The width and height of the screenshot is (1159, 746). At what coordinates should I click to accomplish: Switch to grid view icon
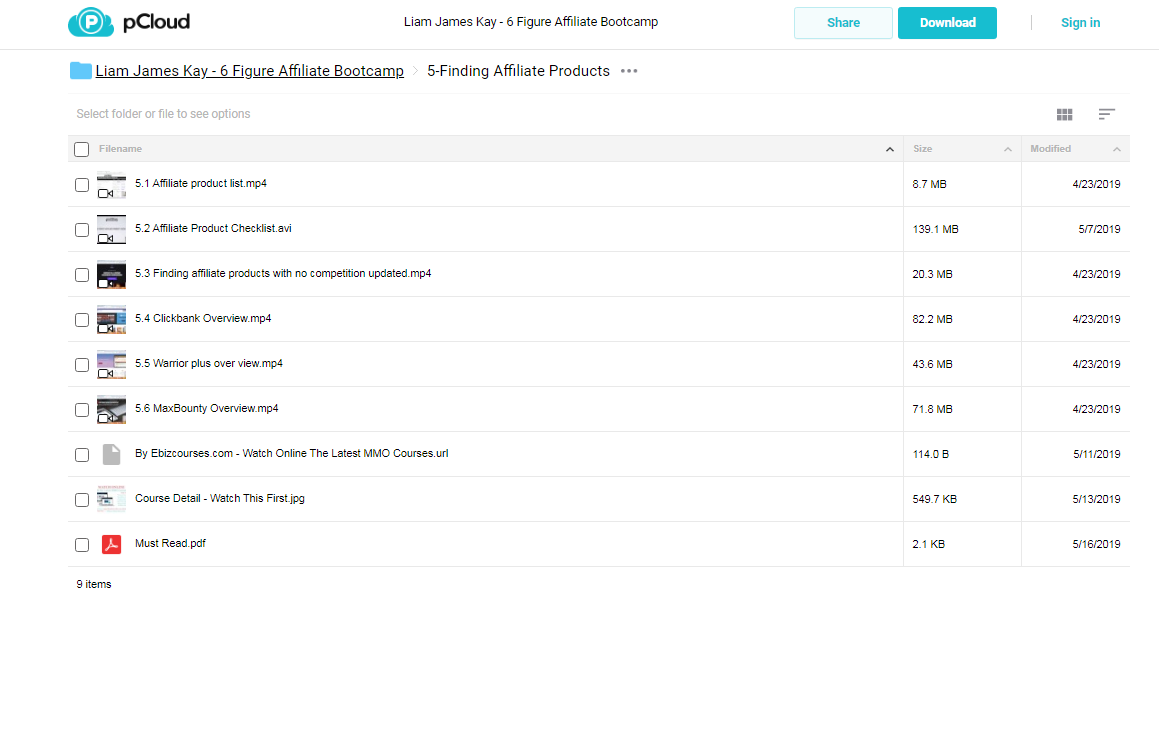(x=1064, y=114)
